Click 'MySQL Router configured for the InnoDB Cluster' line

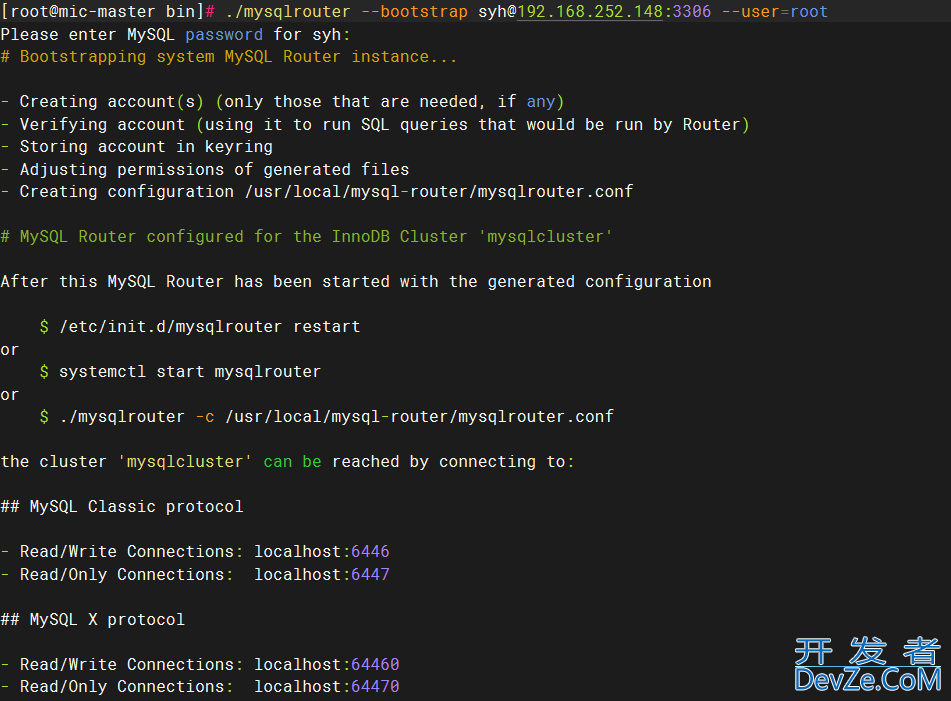point(307,236)
